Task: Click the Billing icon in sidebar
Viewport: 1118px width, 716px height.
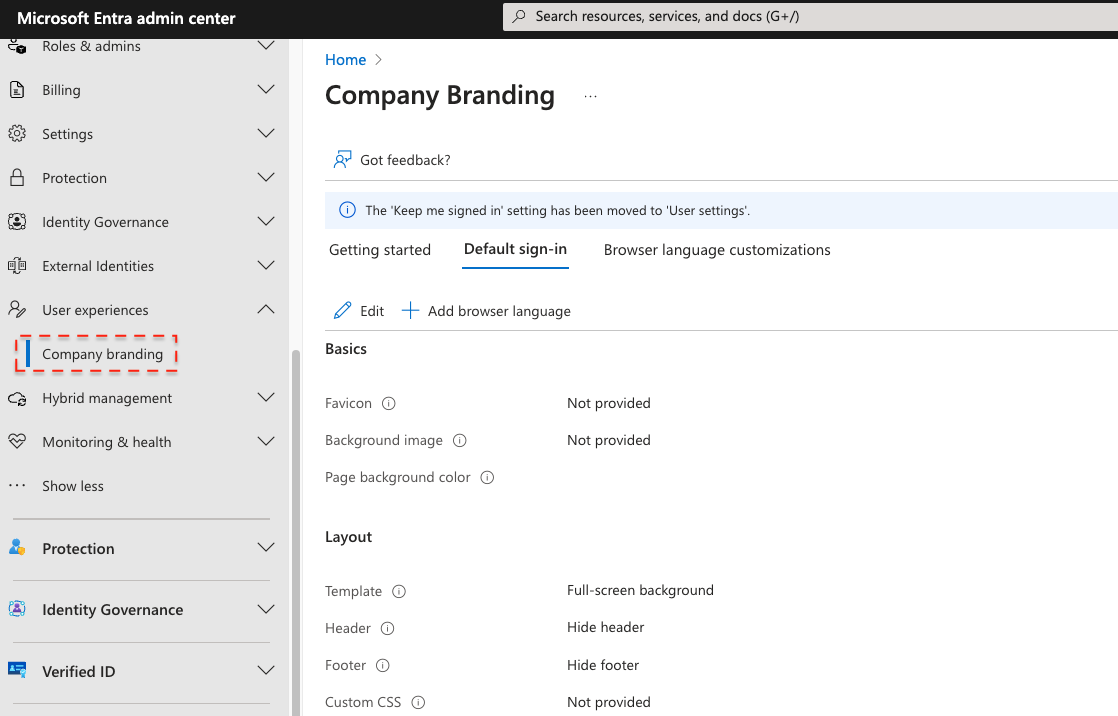Action: 17,90
